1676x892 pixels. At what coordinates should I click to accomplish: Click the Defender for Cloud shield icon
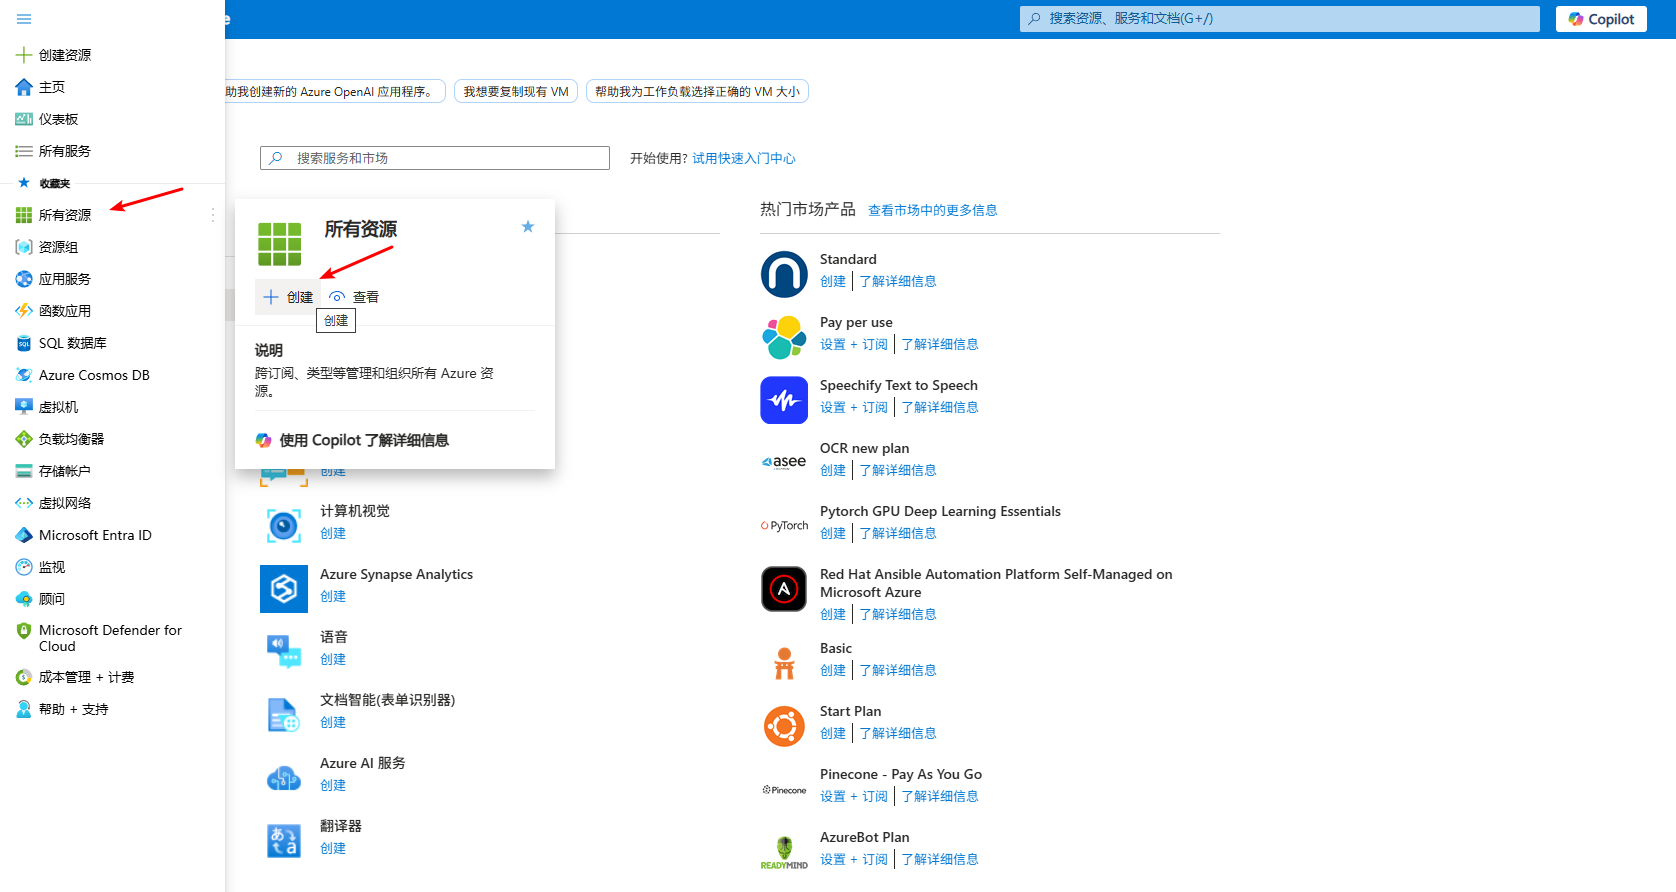pyautogui.click(x=24, y=631)
